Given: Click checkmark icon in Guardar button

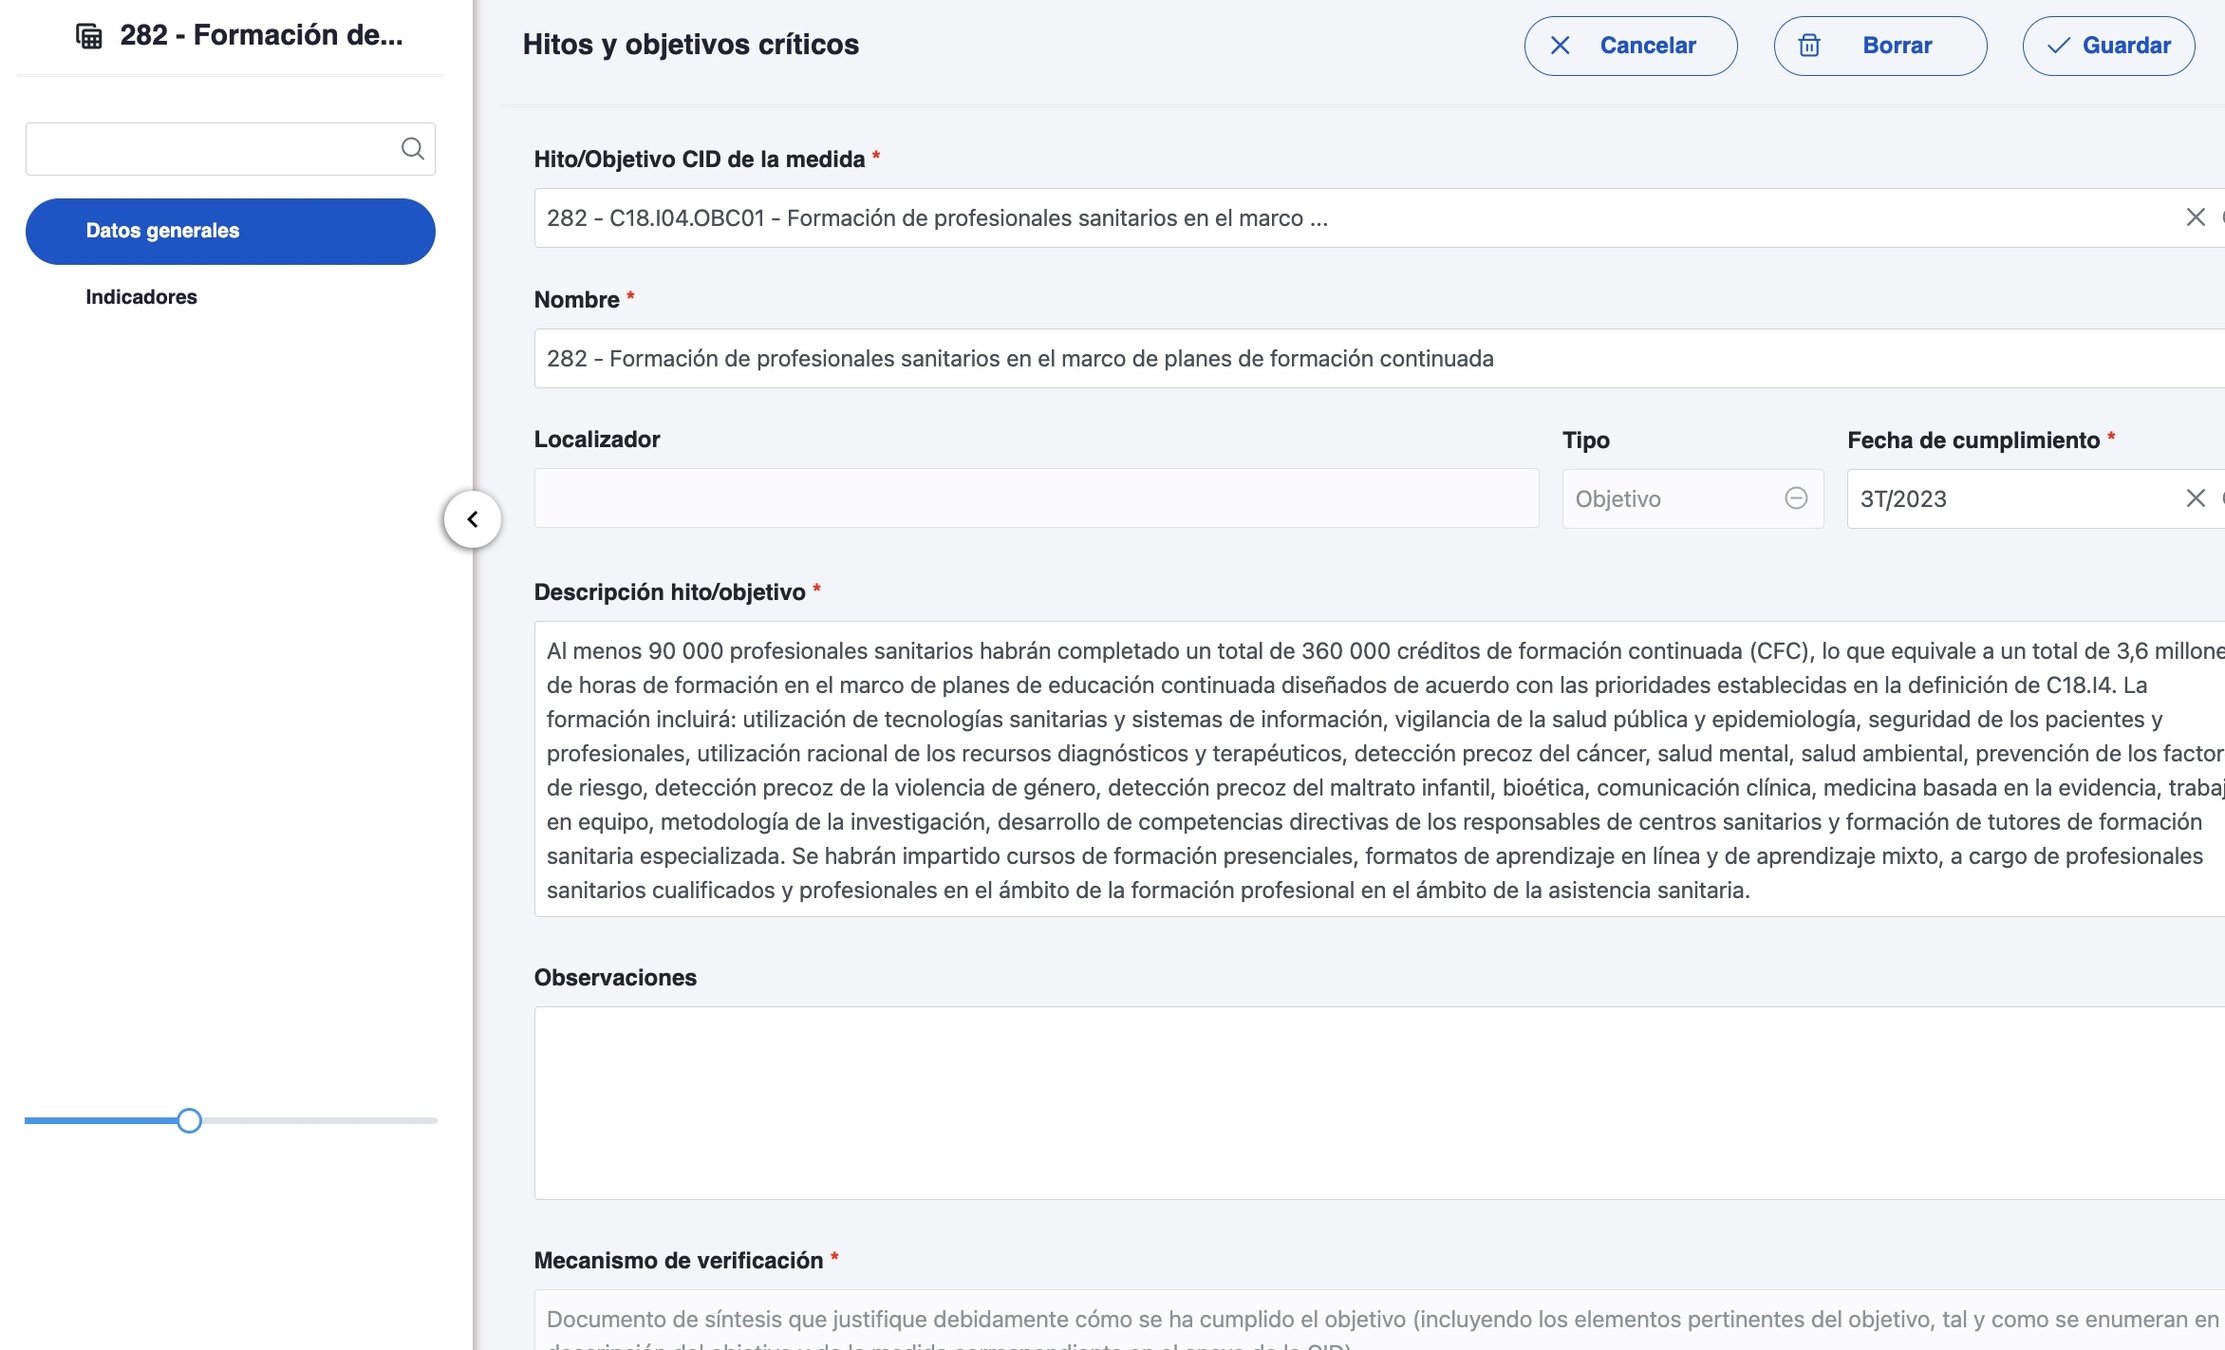Looking at the screenshot, I should [2058, 46].
